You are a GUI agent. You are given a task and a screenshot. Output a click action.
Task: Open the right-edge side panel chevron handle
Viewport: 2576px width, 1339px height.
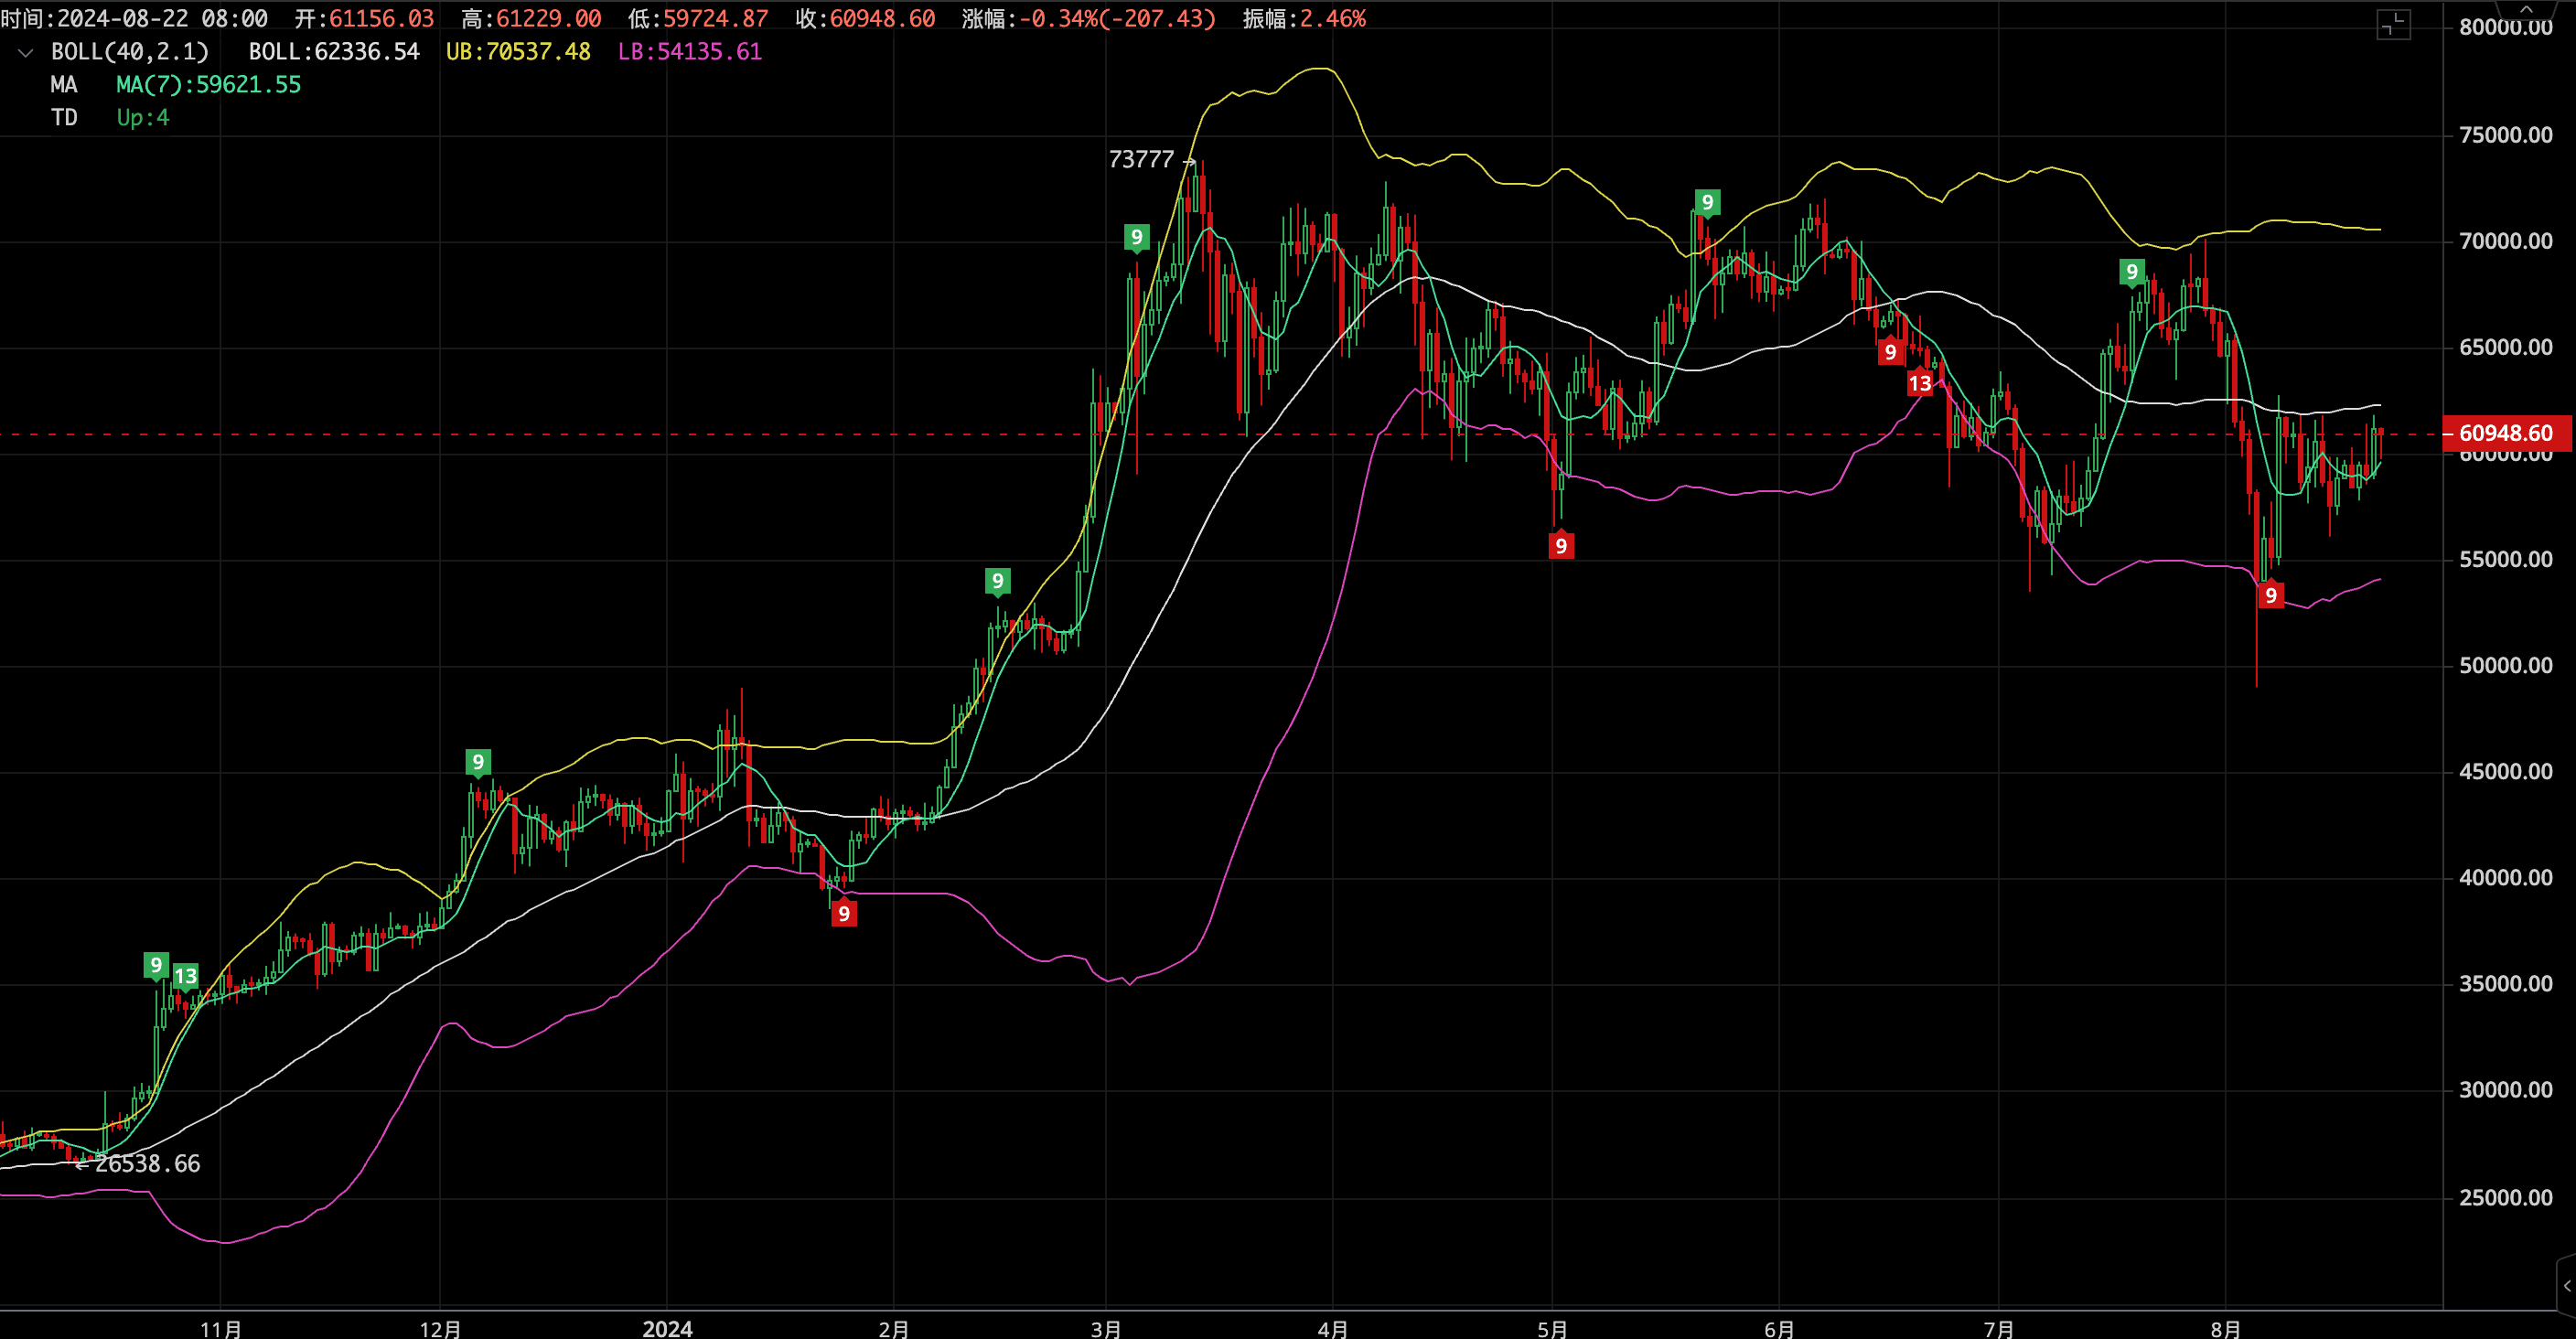(x=2566, y=1286)
